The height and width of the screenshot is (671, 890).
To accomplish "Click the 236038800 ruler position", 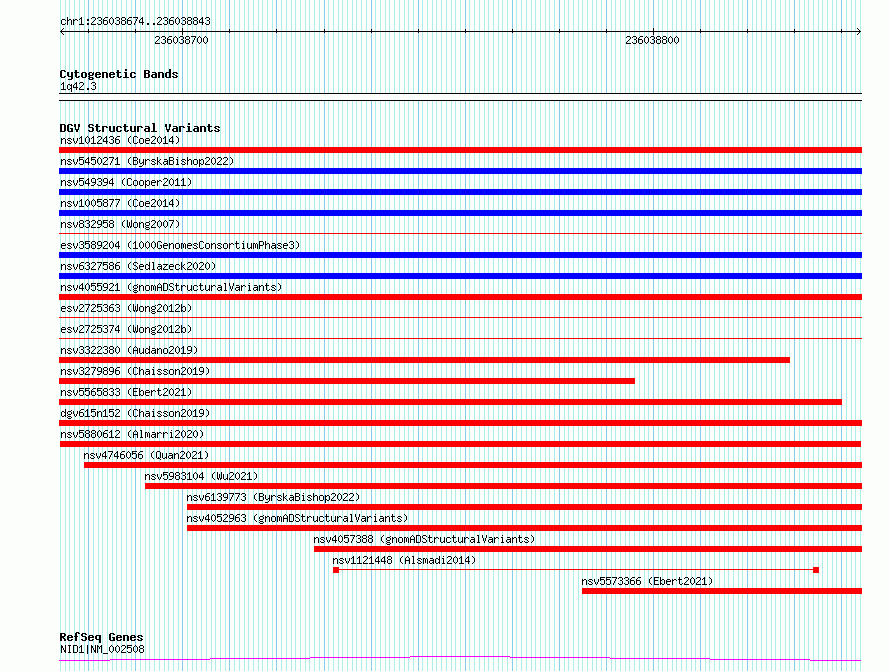I will coord(652,40).
